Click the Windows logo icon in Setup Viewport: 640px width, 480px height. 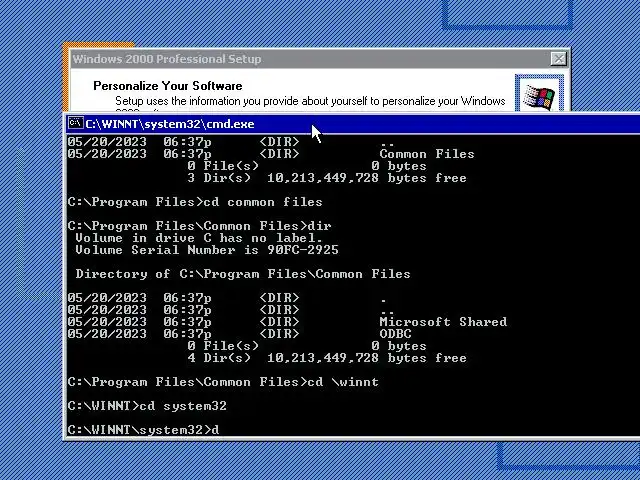[x=539, y=96]
